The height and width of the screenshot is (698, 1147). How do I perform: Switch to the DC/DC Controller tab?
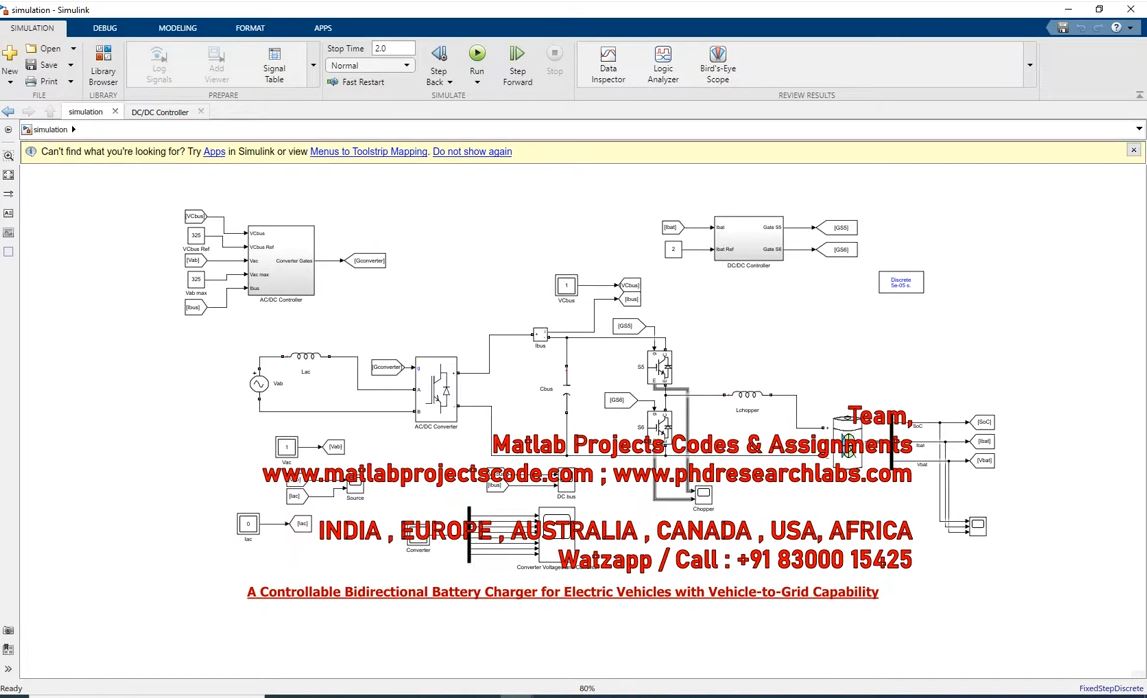160,112
